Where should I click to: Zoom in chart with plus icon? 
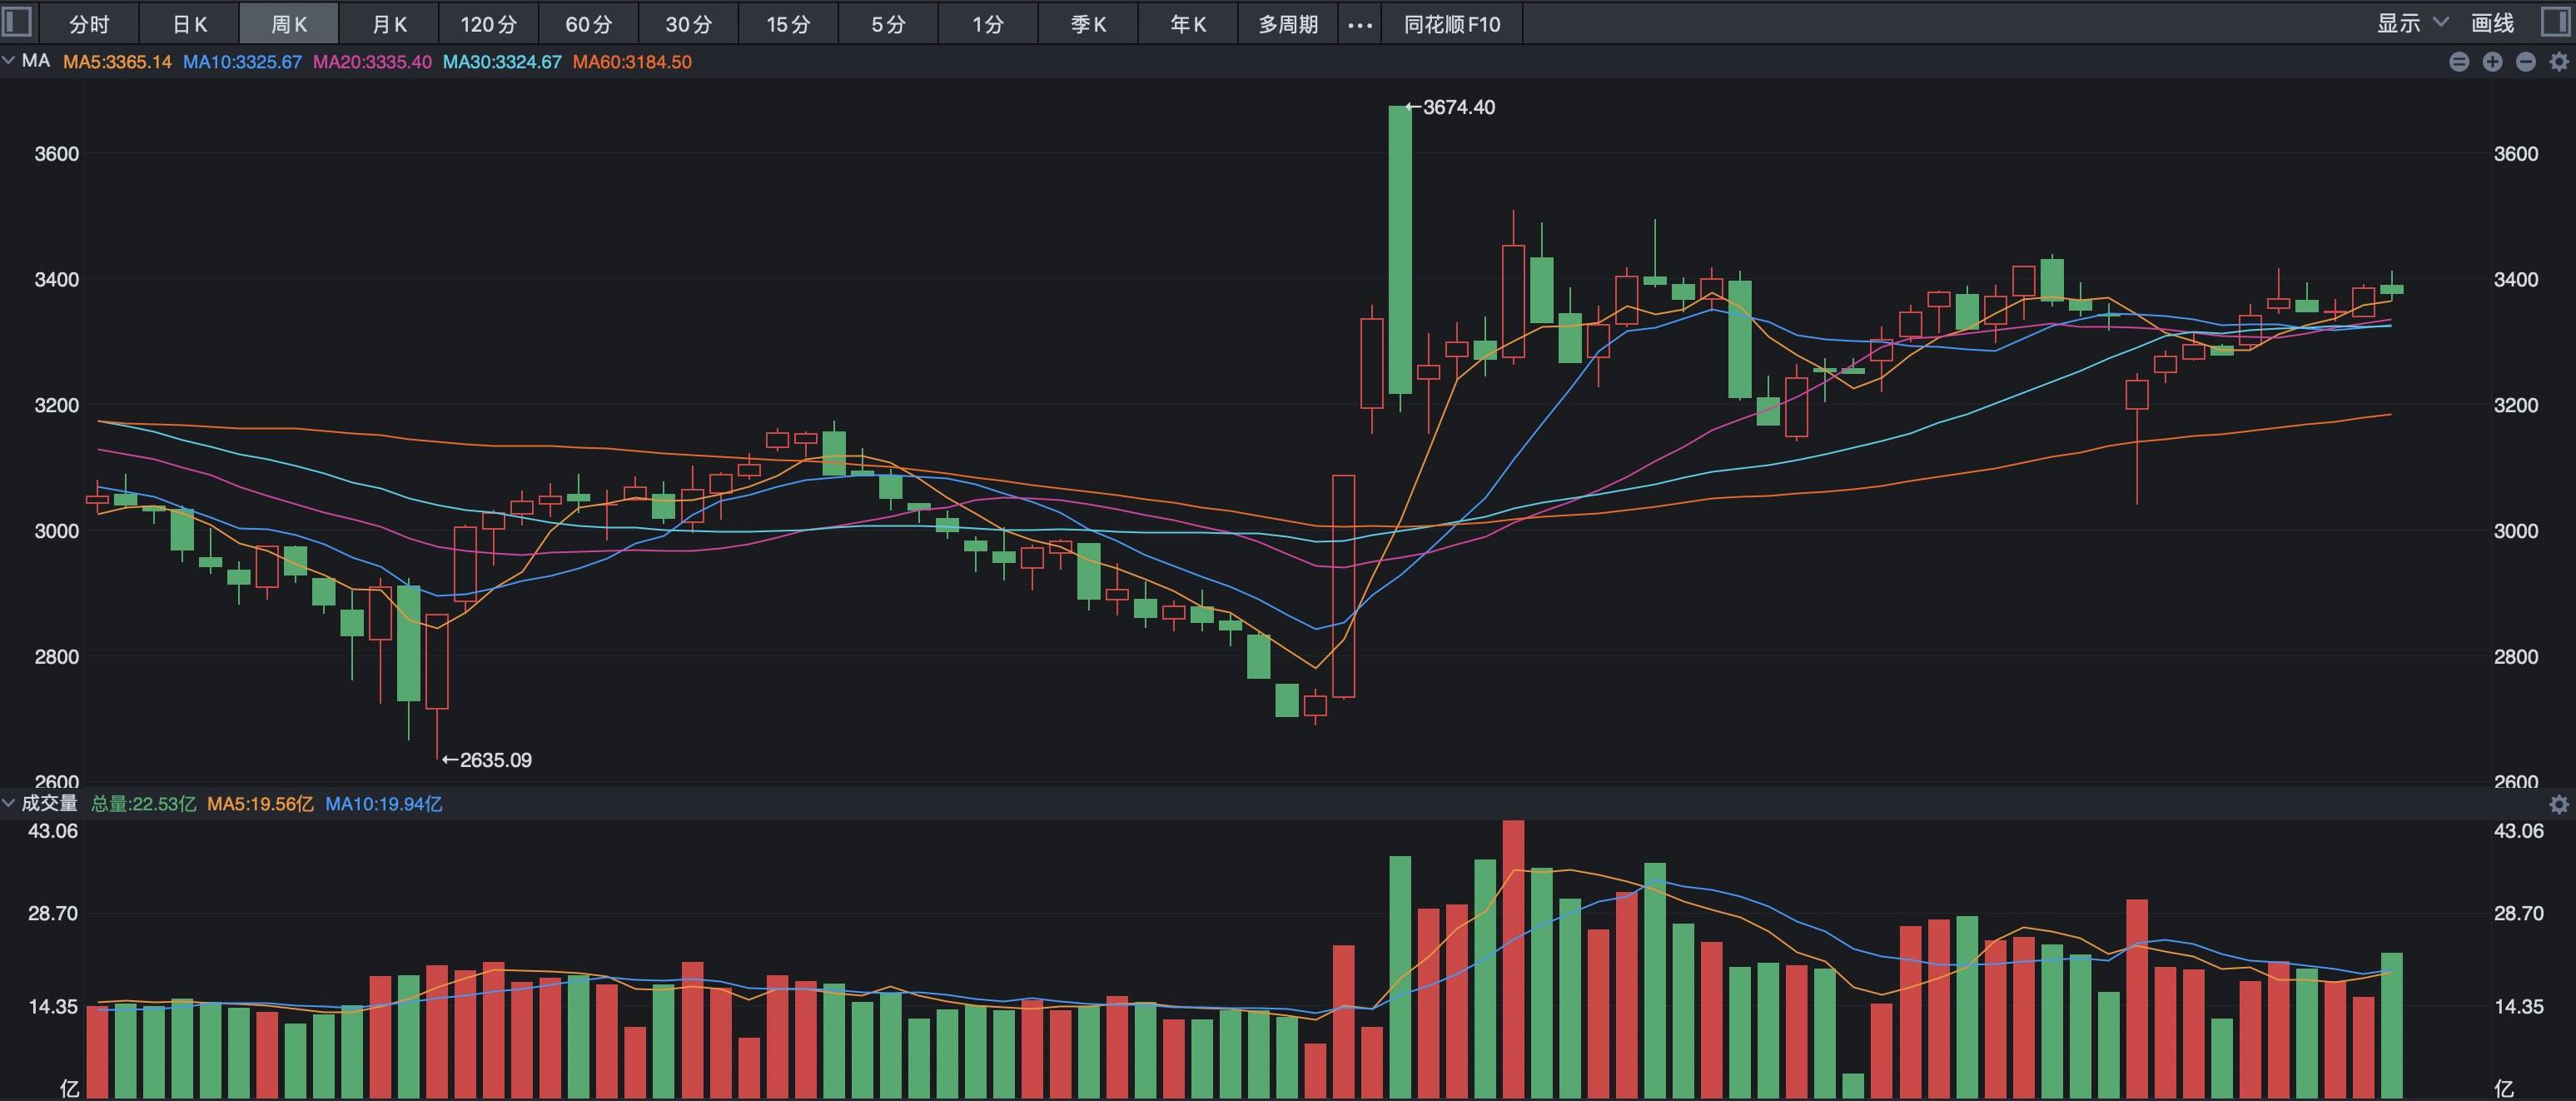pyautogui.click(x=2492, y=62)
